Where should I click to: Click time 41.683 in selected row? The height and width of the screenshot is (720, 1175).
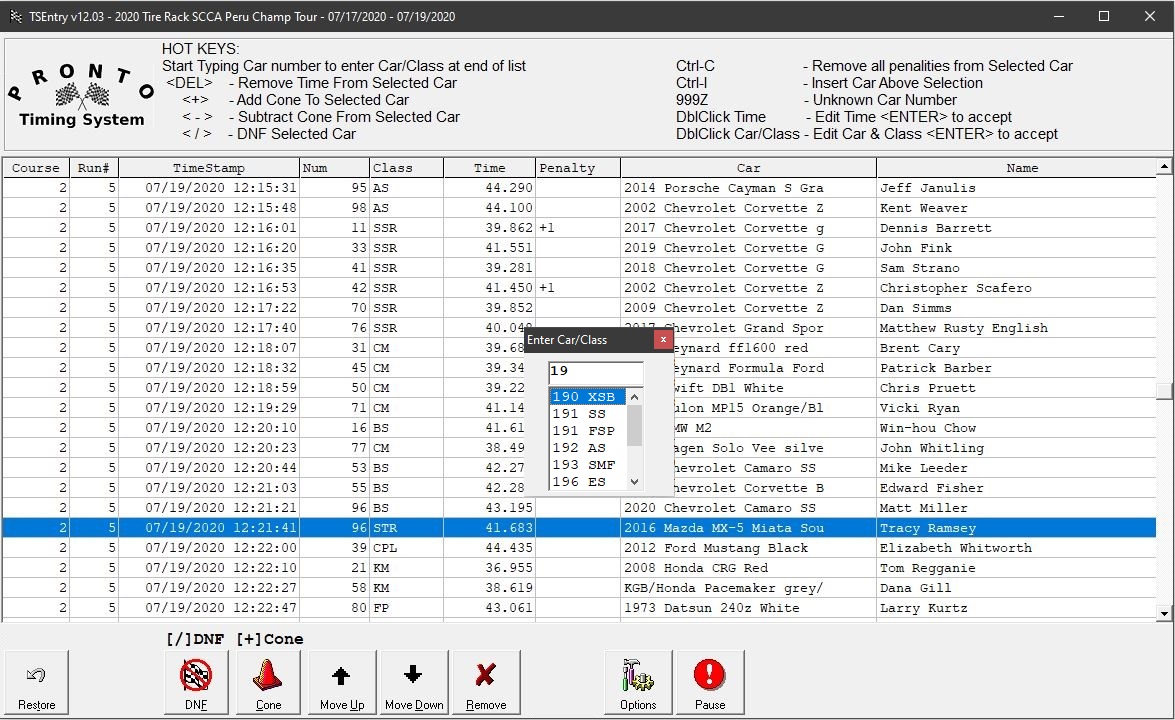[489, 527]
